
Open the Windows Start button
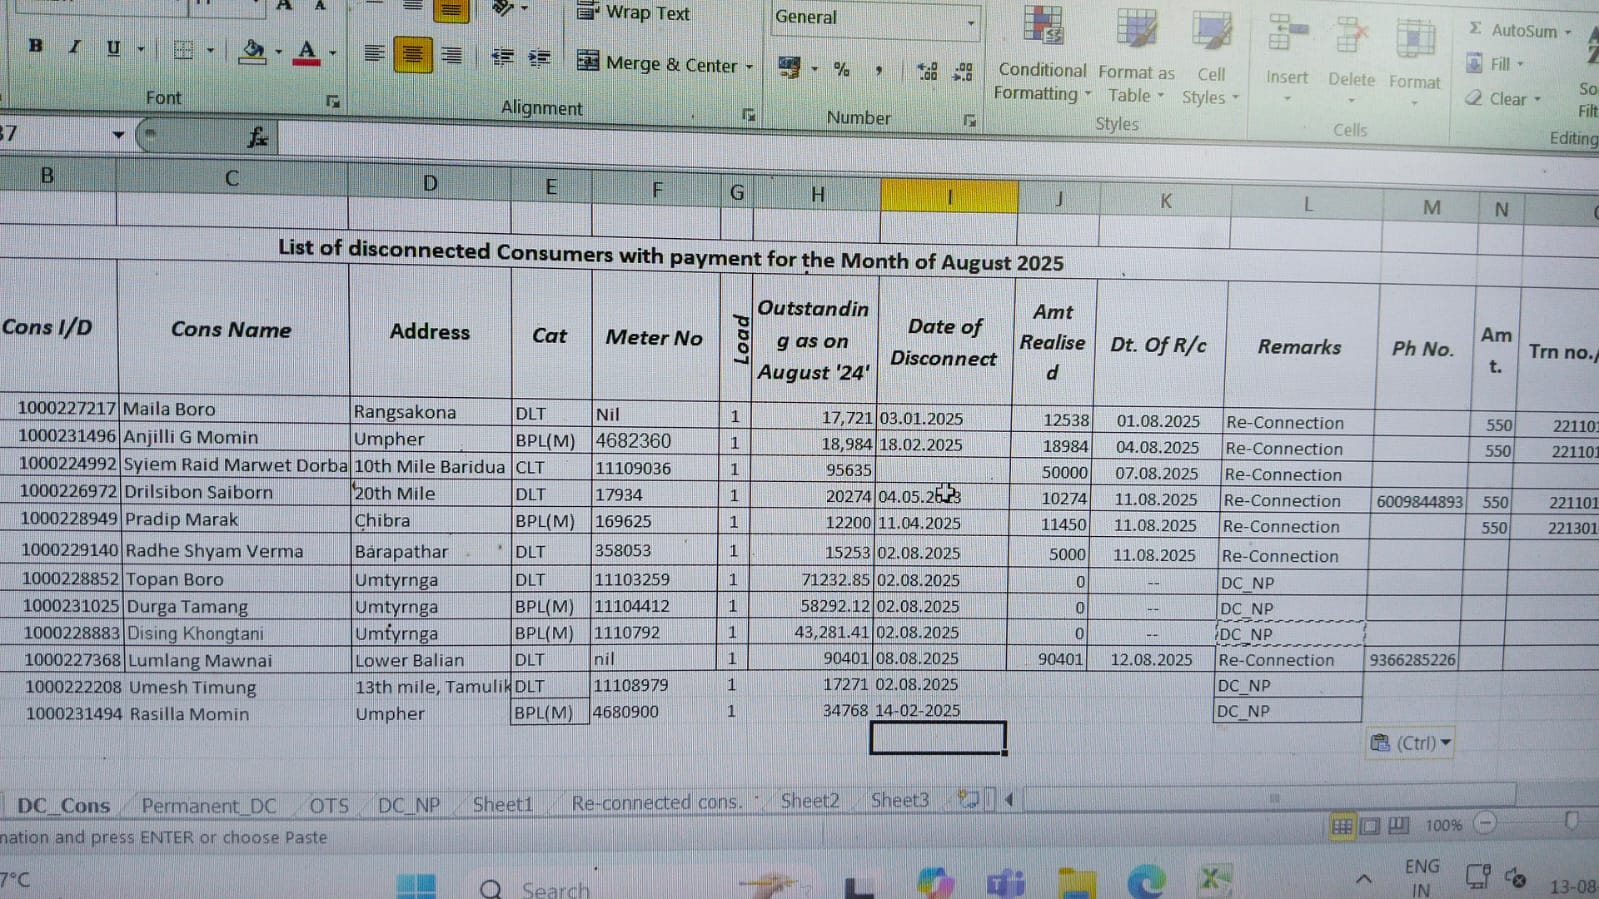pyautogui.click(x=416, y=886)
